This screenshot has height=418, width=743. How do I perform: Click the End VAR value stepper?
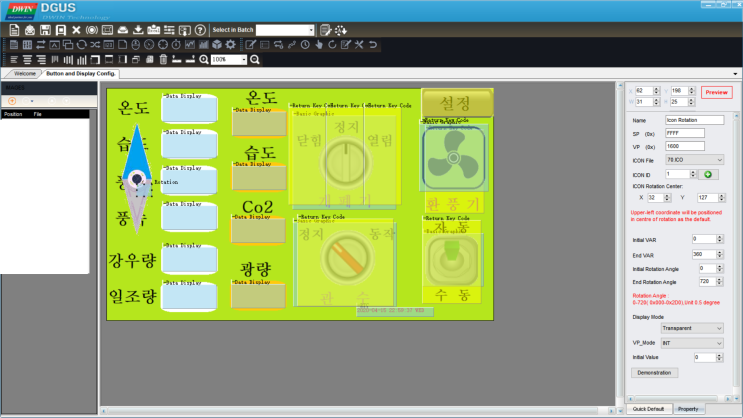720,254
